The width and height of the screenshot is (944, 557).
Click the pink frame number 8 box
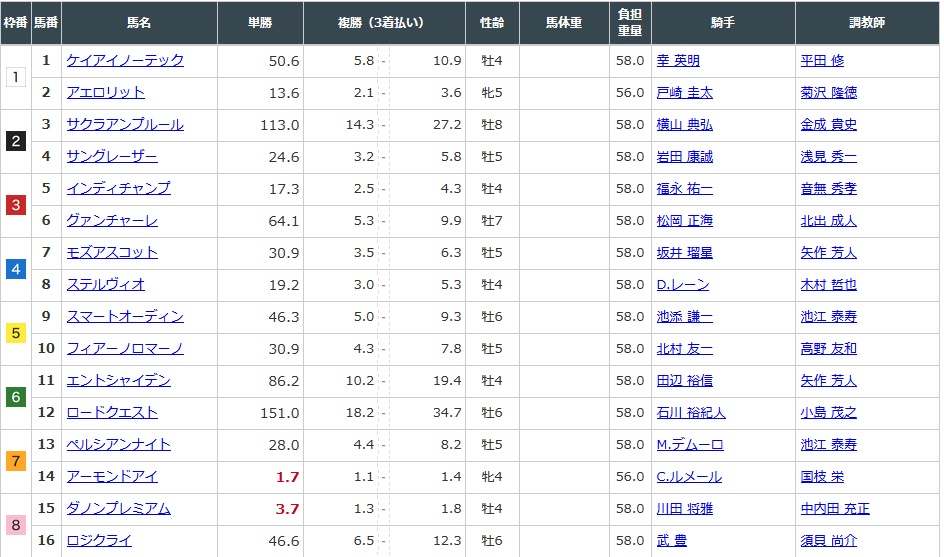[15, 525]
